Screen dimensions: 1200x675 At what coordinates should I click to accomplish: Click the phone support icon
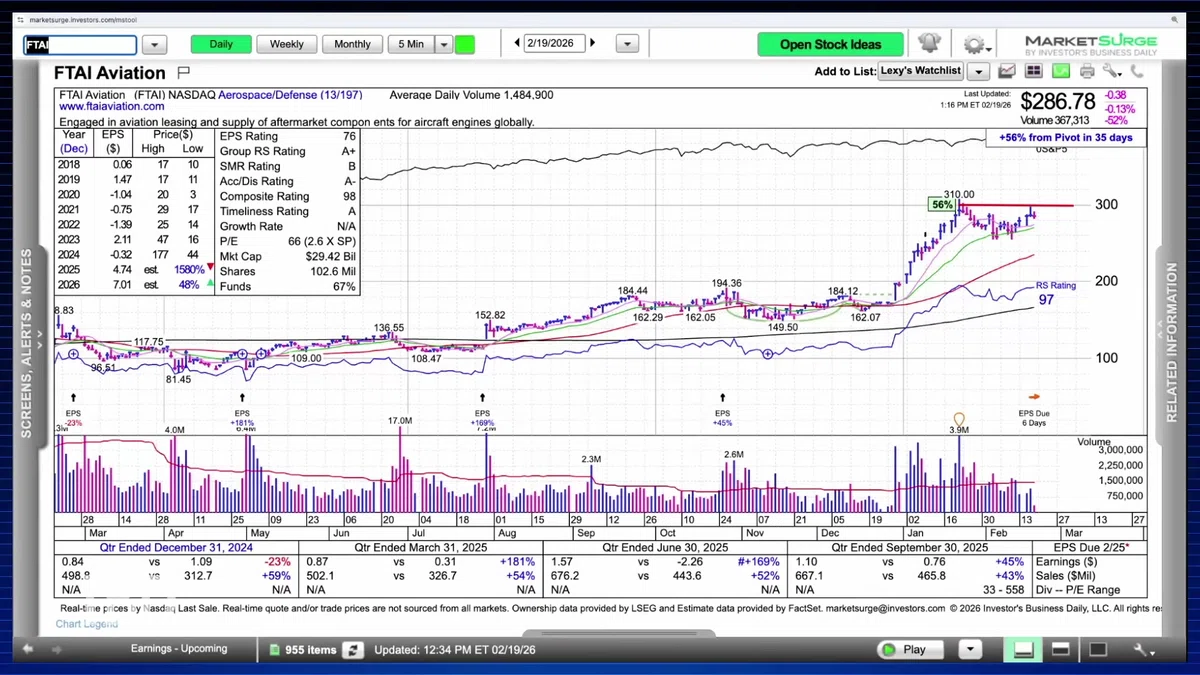pyautogui.click(x=1137, y=71)
